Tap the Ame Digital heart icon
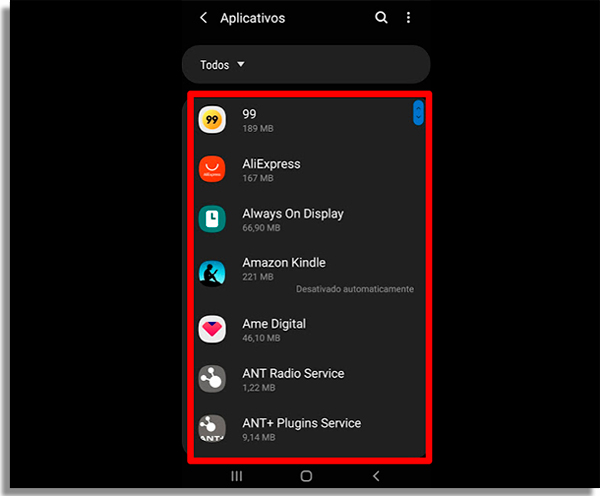600x496 pixels. point(212,329)
